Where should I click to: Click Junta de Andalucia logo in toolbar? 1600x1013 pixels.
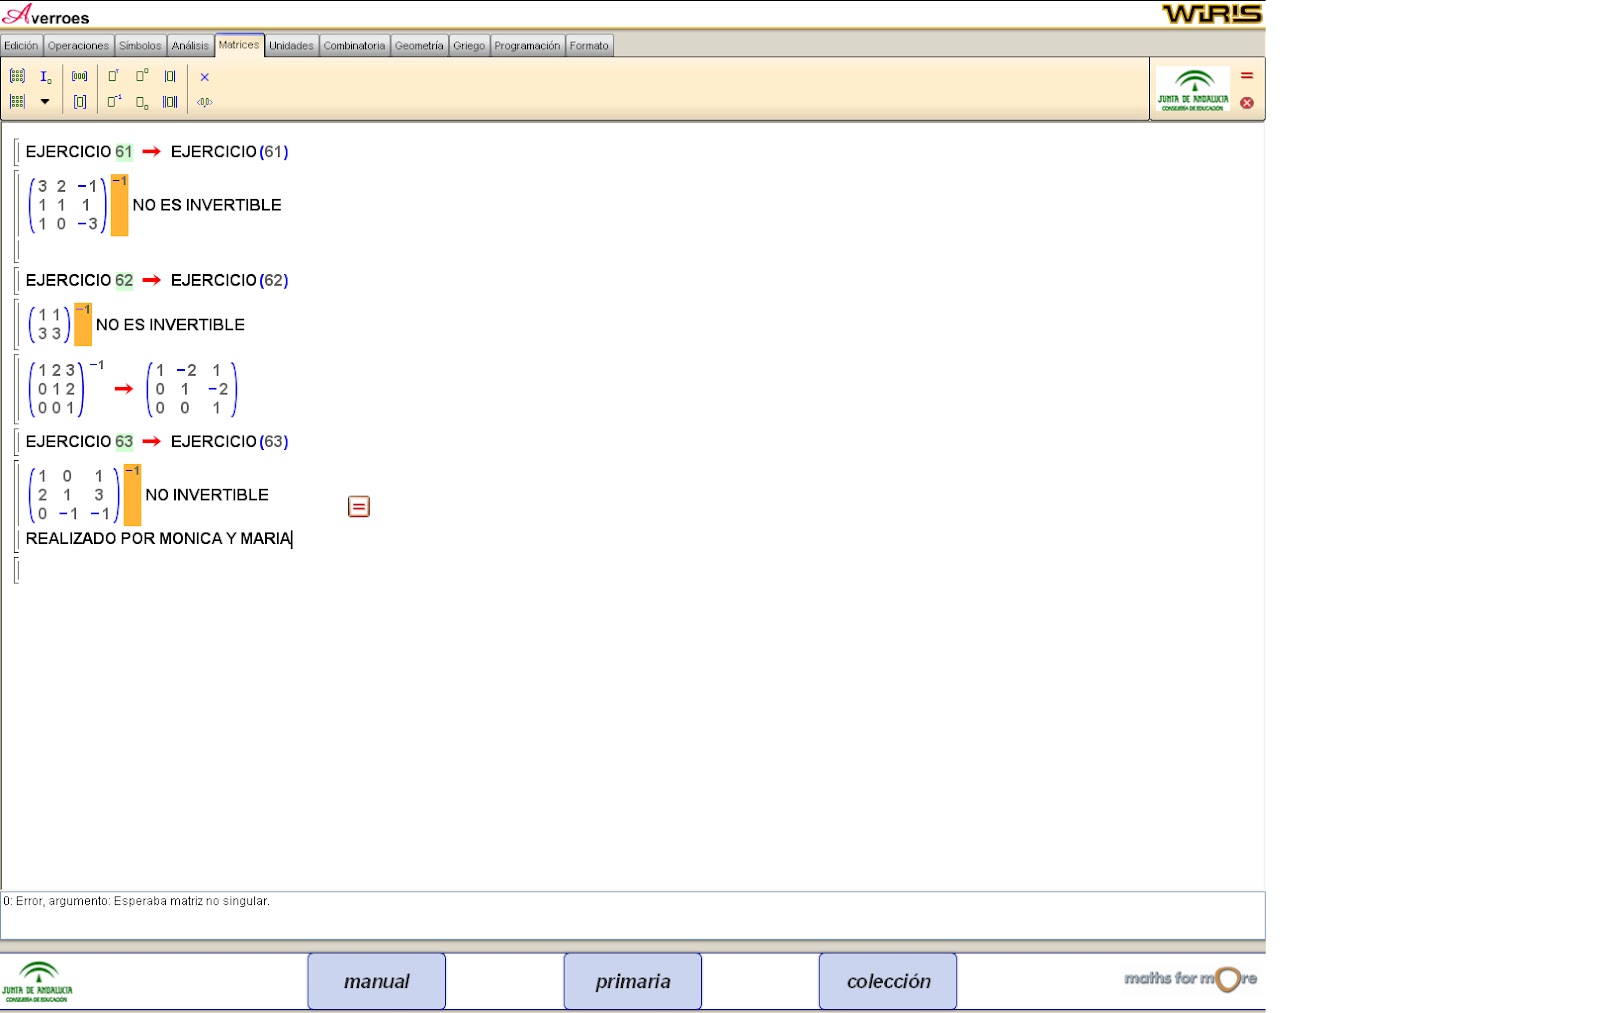[1193, 90]
